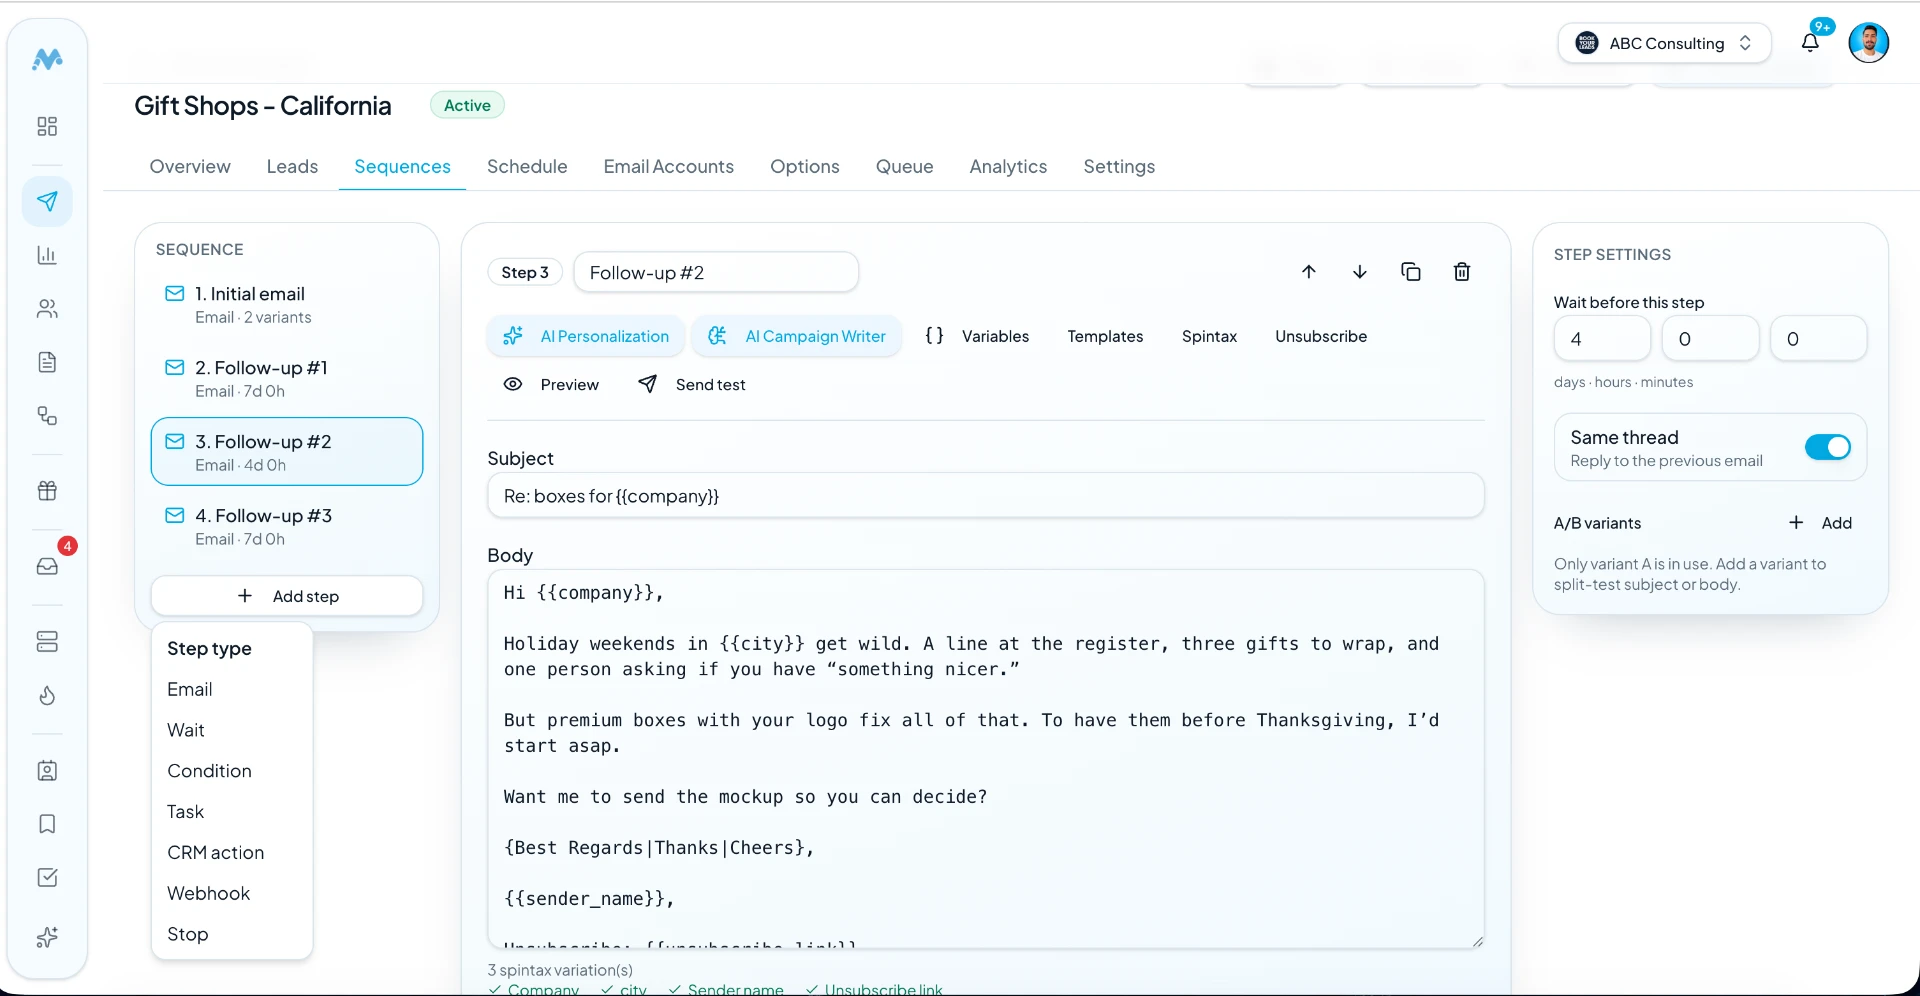Open the ABC Consulting workspace switcher
Image resolution: width=1920 pixels, height=996 pixels.
1664,43
